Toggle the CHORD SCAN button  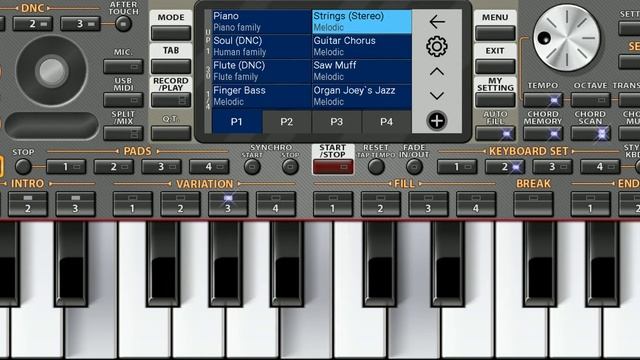coord(591,133)
